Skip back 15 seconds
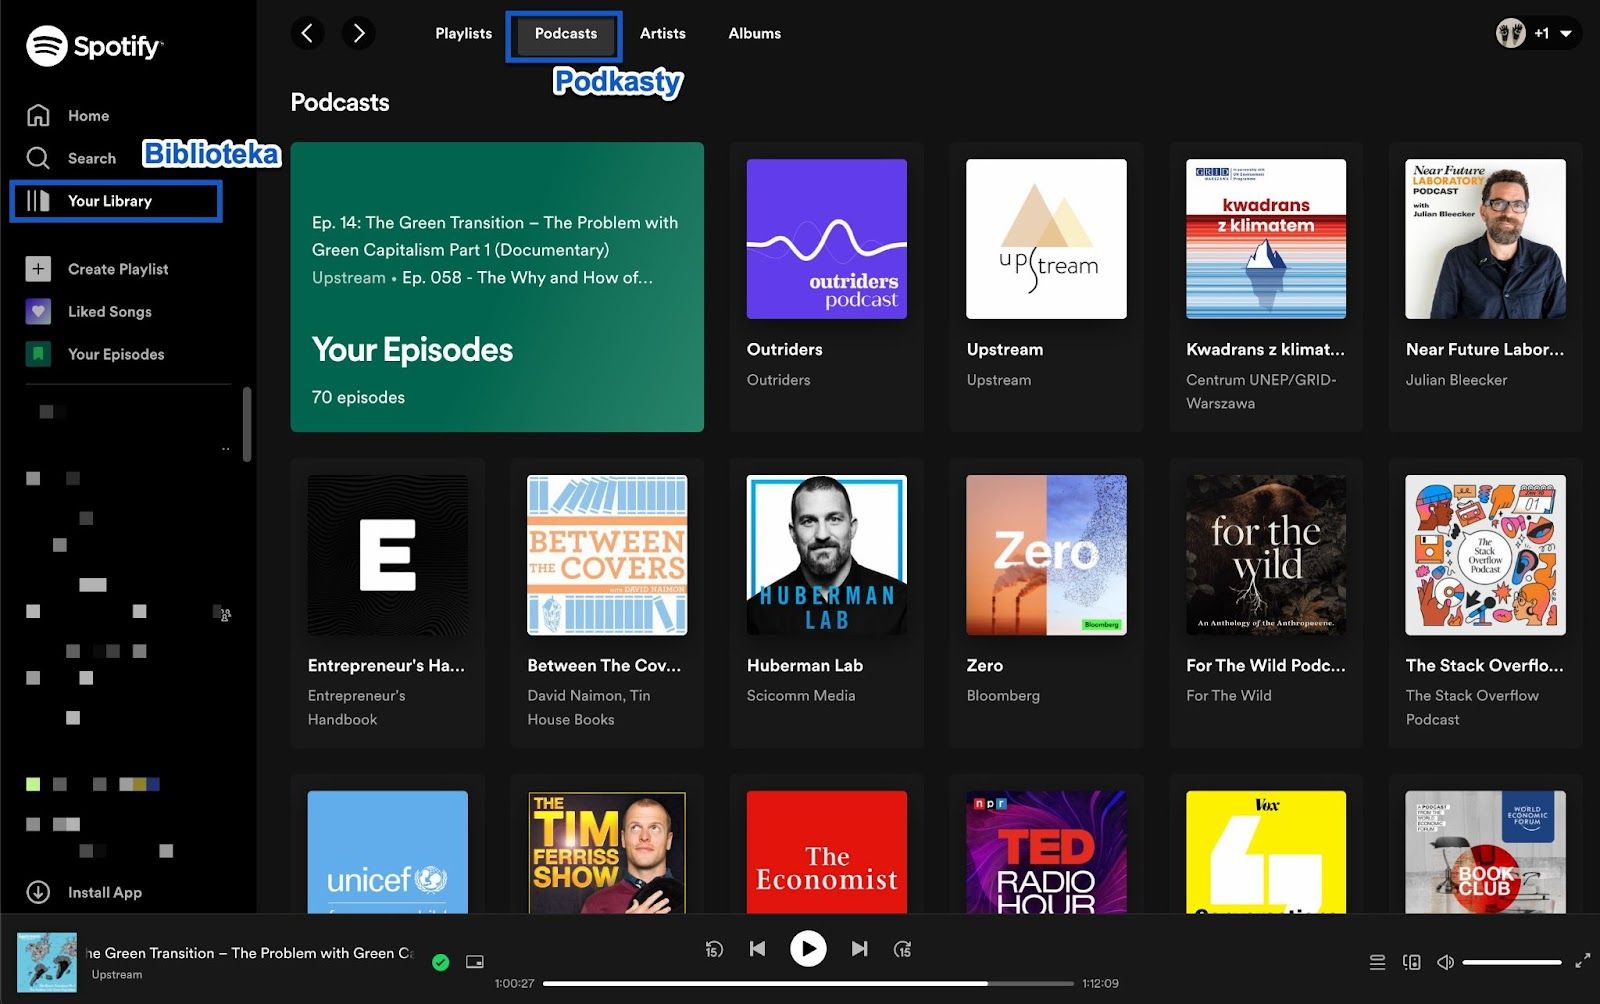 coord(714,949)
